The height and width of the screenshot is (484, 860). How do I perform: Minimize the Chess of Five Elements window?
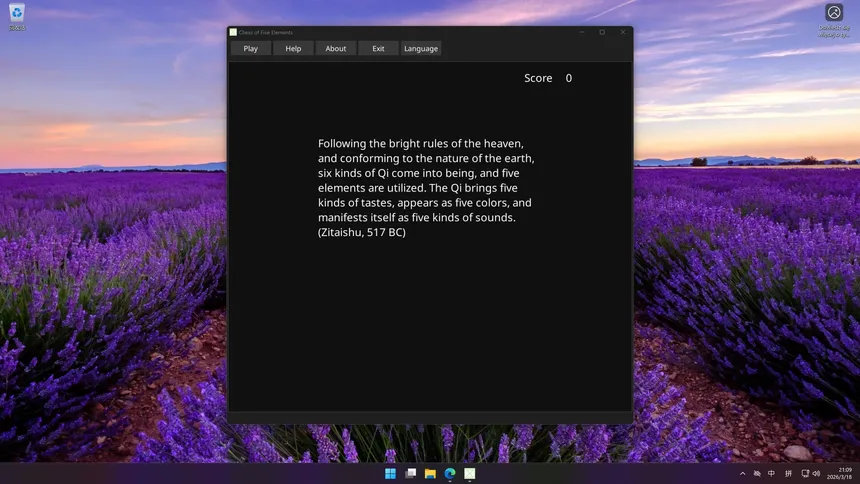tap(582, 32)
